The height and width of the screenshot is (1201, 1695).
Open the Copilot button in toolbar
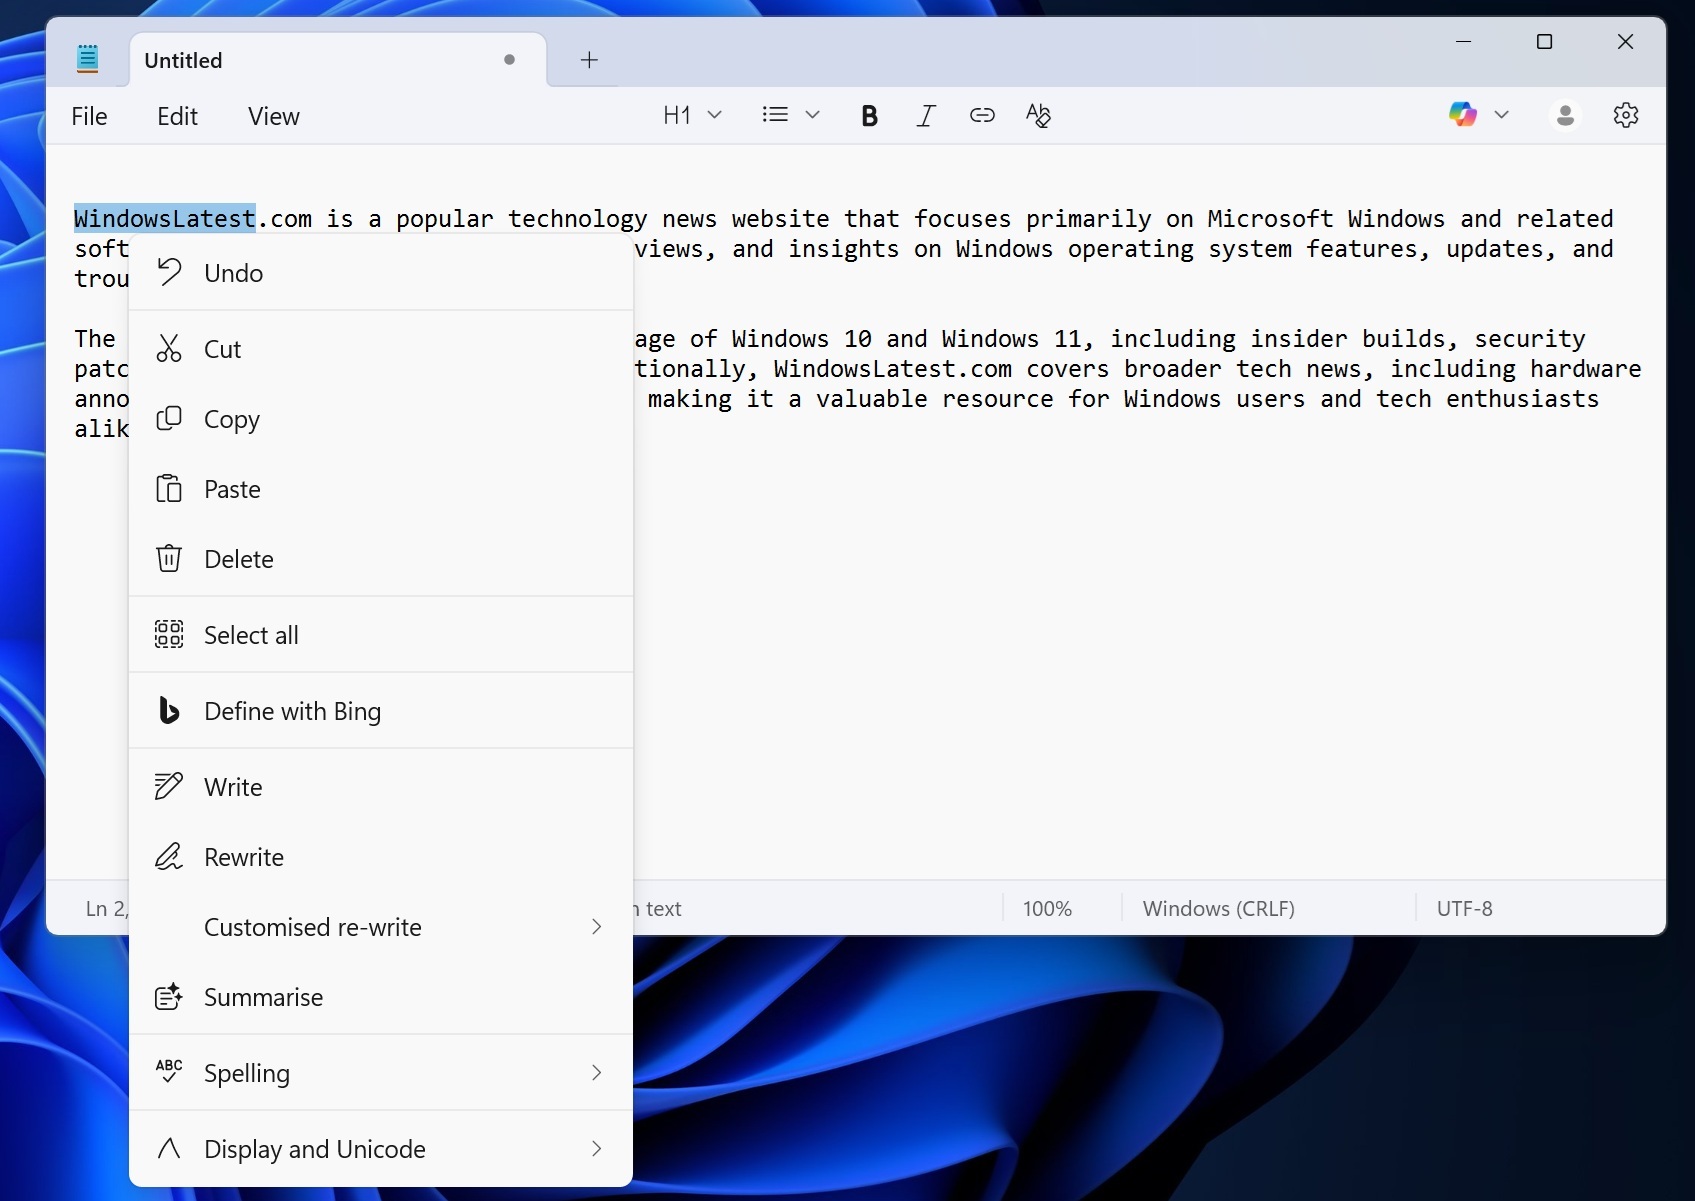[x=1463, y=115]
